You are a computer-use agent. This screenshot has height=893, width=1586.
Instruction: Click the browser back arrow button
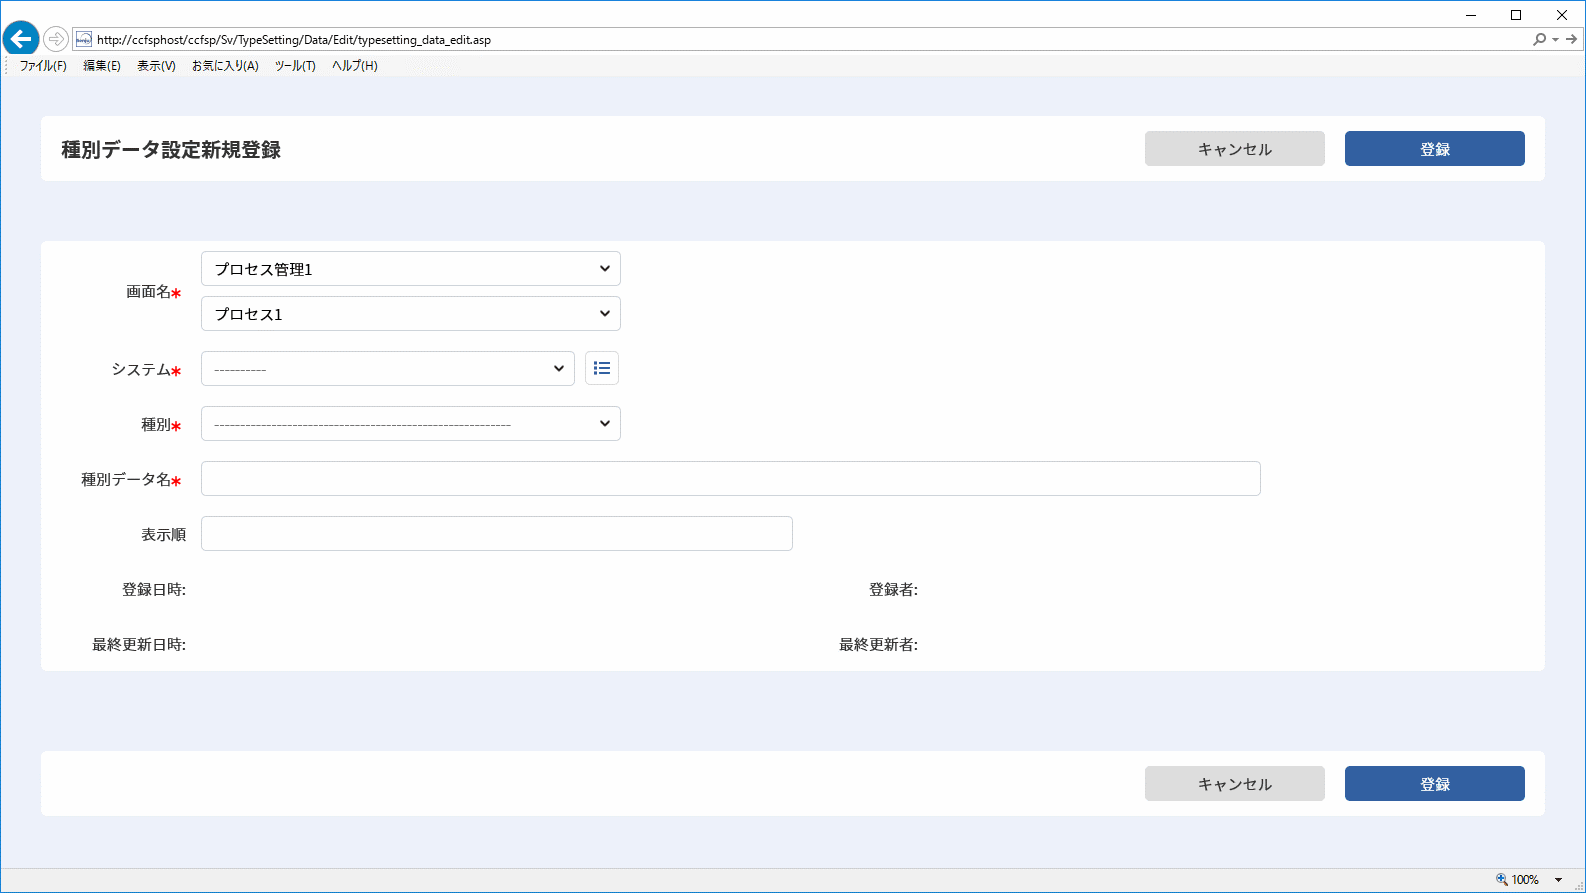[21, 39]
